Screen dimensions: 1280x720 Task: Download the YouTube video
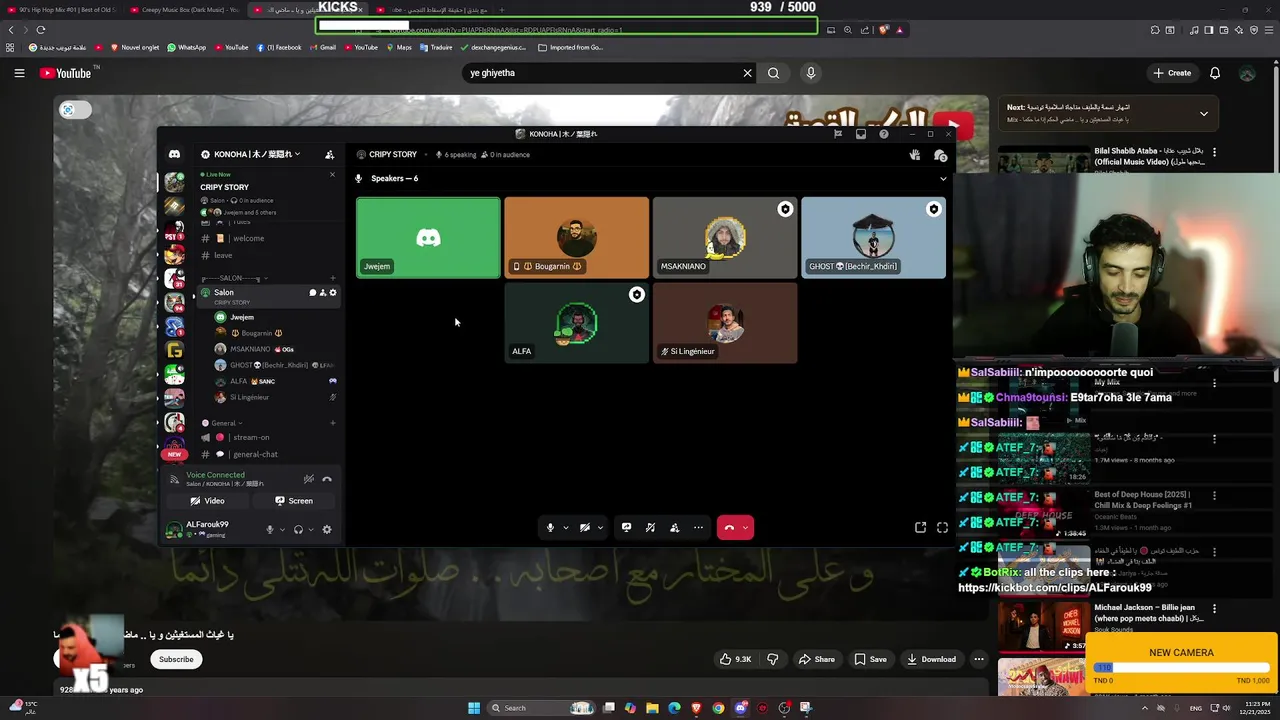point(930,659)
